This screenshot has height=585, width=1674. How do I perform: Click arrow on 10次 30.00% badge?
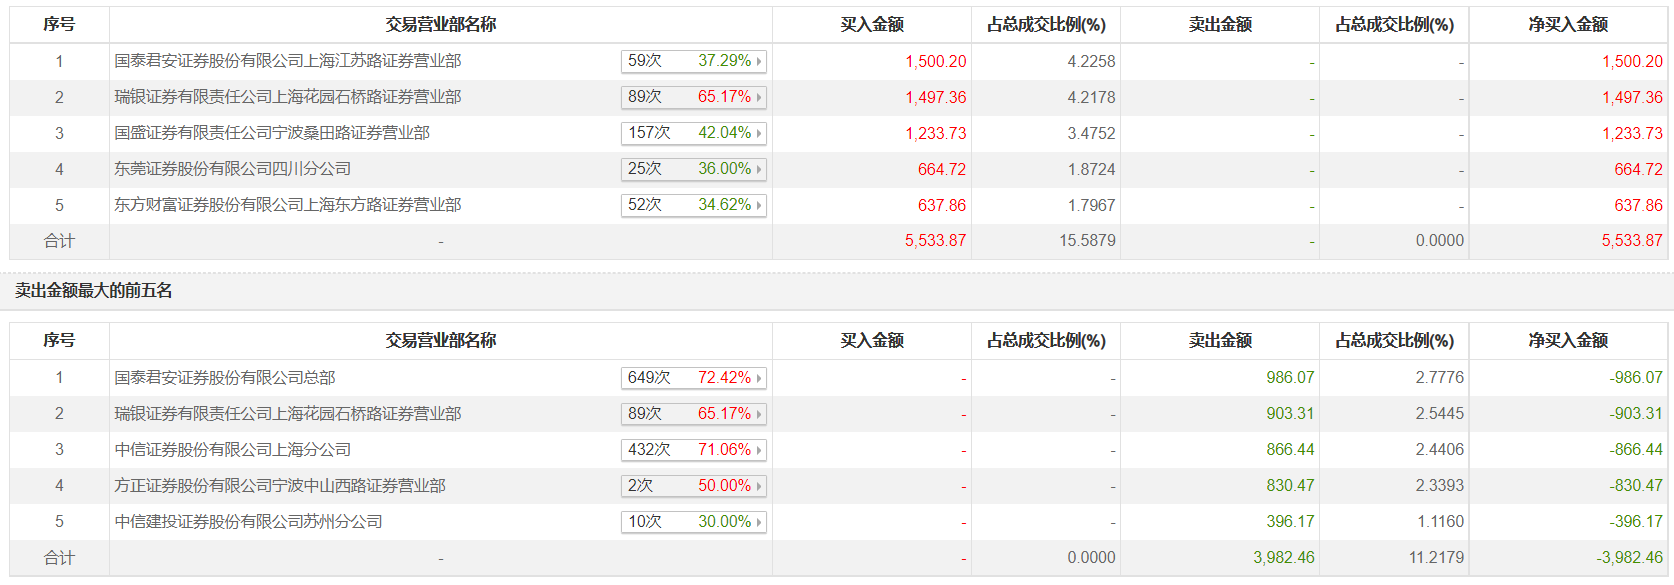pos(759,522)
